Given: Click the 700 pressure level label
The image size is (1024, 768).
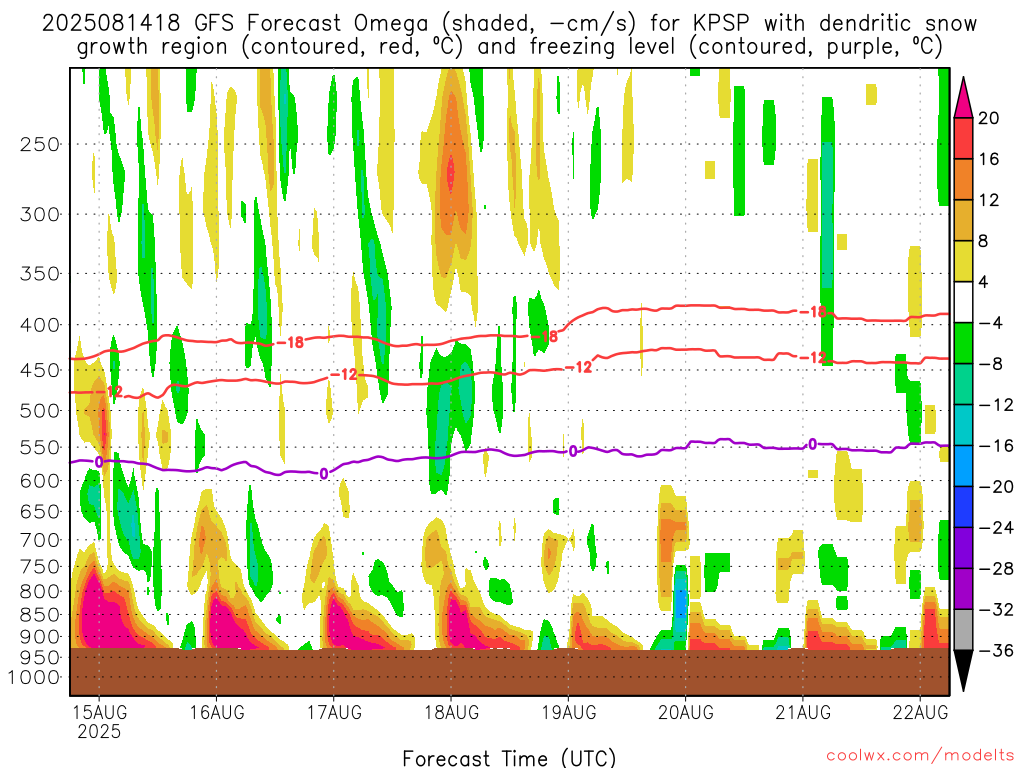Looking at the screenshot, I should coord(40,540).
